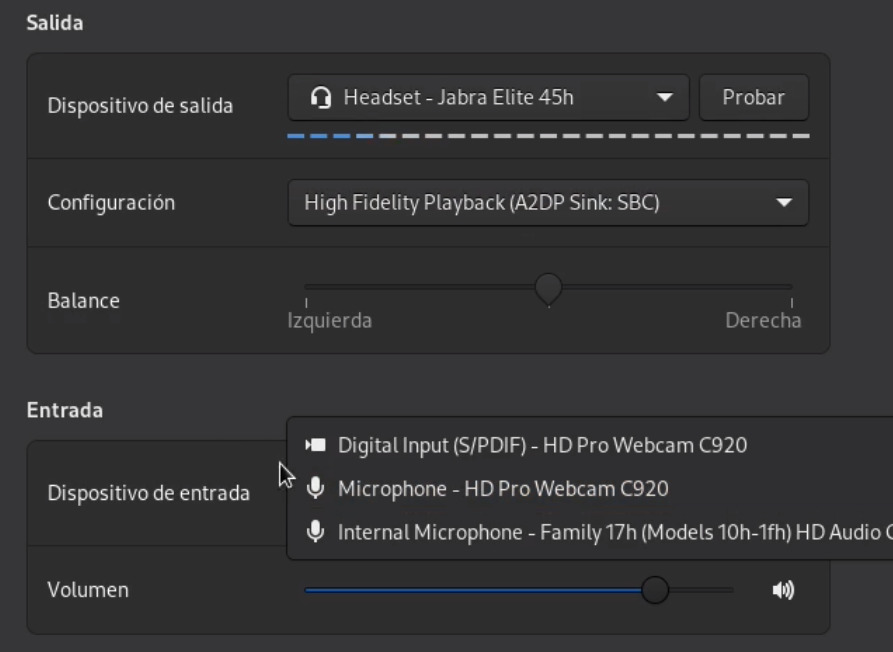Click the headset icon in output device selector
Image resolution: width=893 pixels, height=652 pixels.
click(321, 97)
